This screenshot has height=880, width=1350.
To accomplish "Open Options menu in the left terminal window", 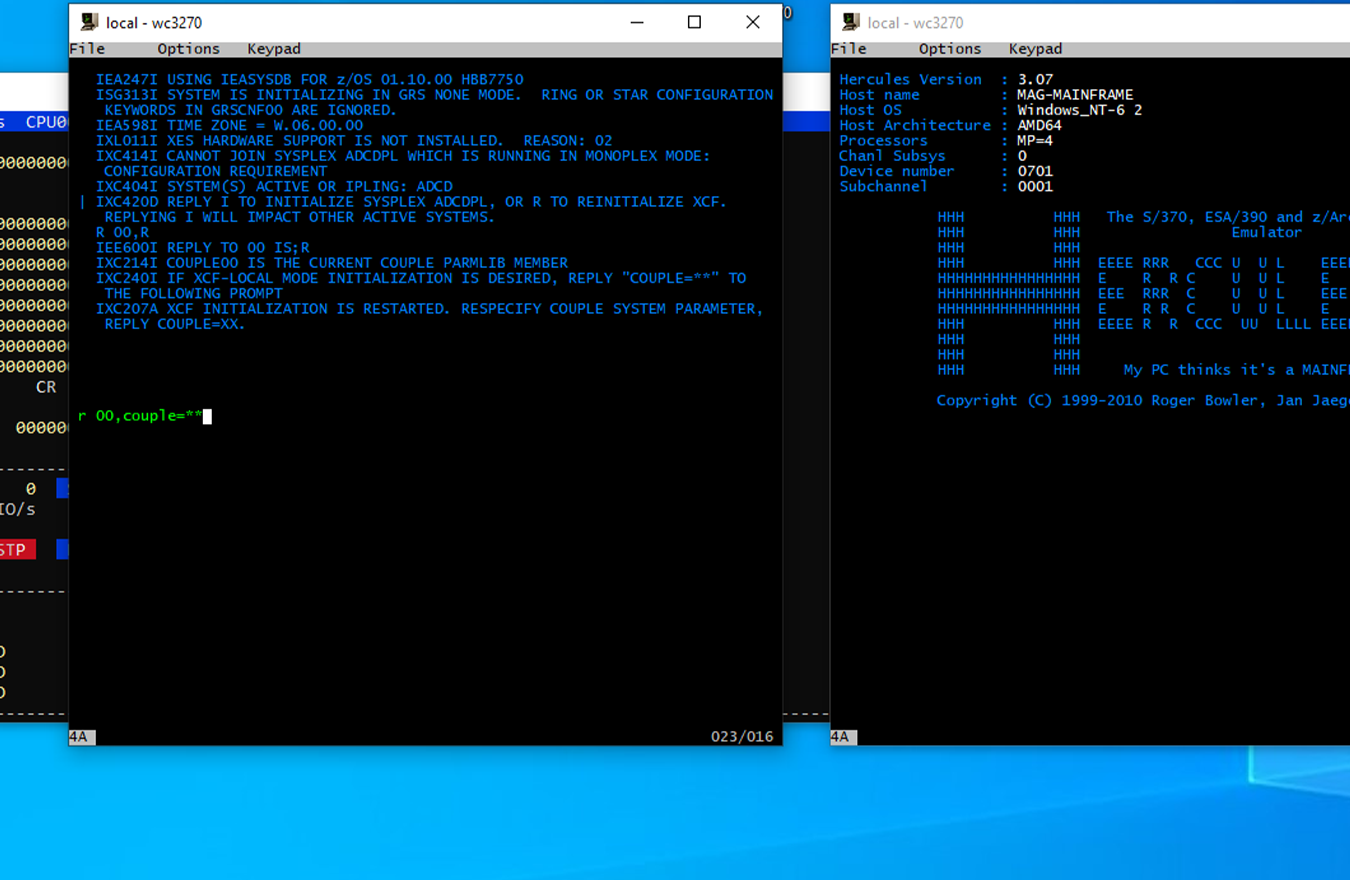I will click(x=188, y=49).
